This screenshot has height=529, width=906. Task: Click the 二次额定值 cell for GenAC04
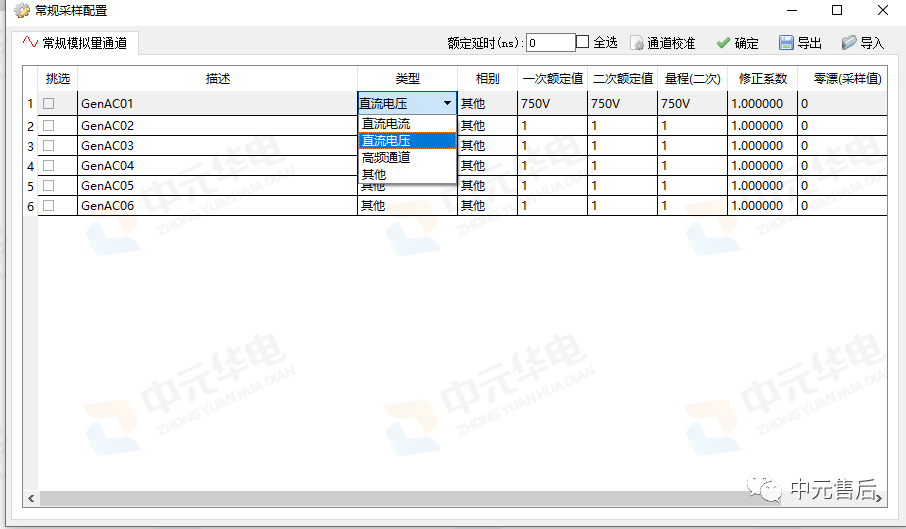click(622, 166)
